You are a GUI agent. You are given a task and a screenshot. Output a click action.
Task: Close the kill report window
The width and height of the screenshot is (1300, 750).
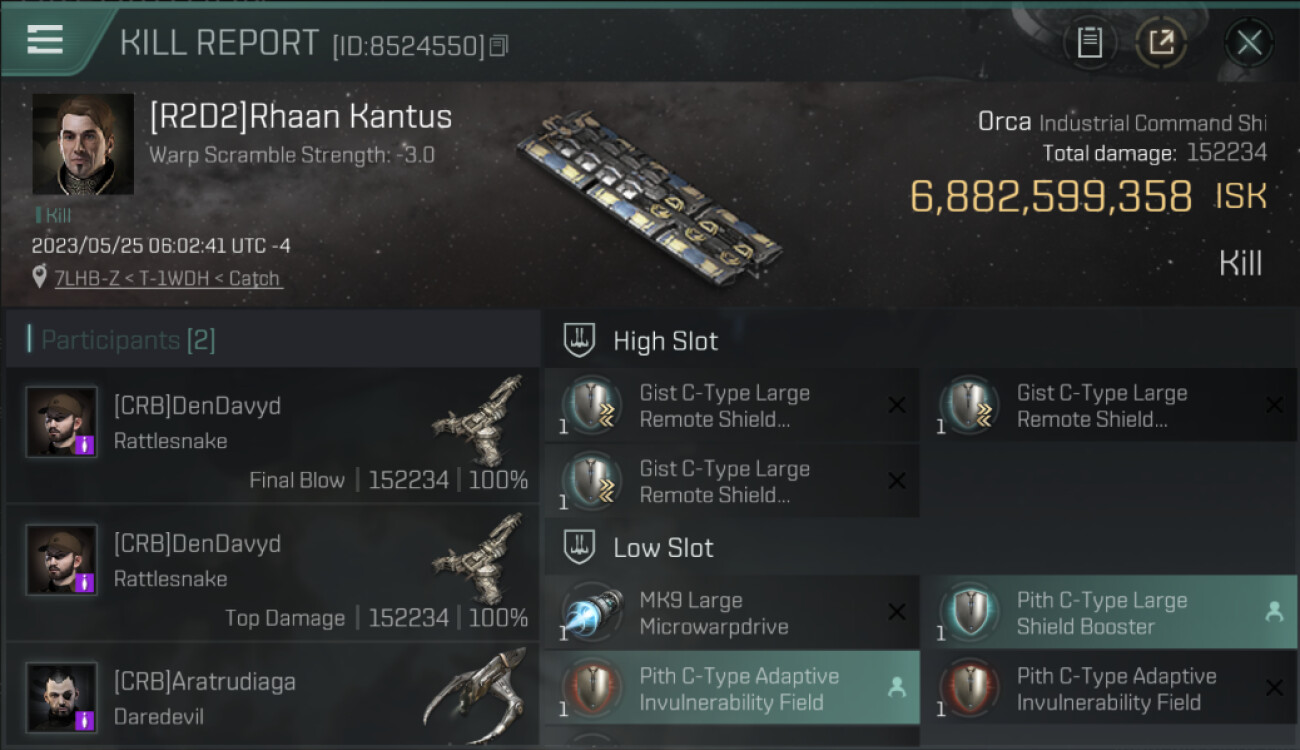click(1249, 42)
